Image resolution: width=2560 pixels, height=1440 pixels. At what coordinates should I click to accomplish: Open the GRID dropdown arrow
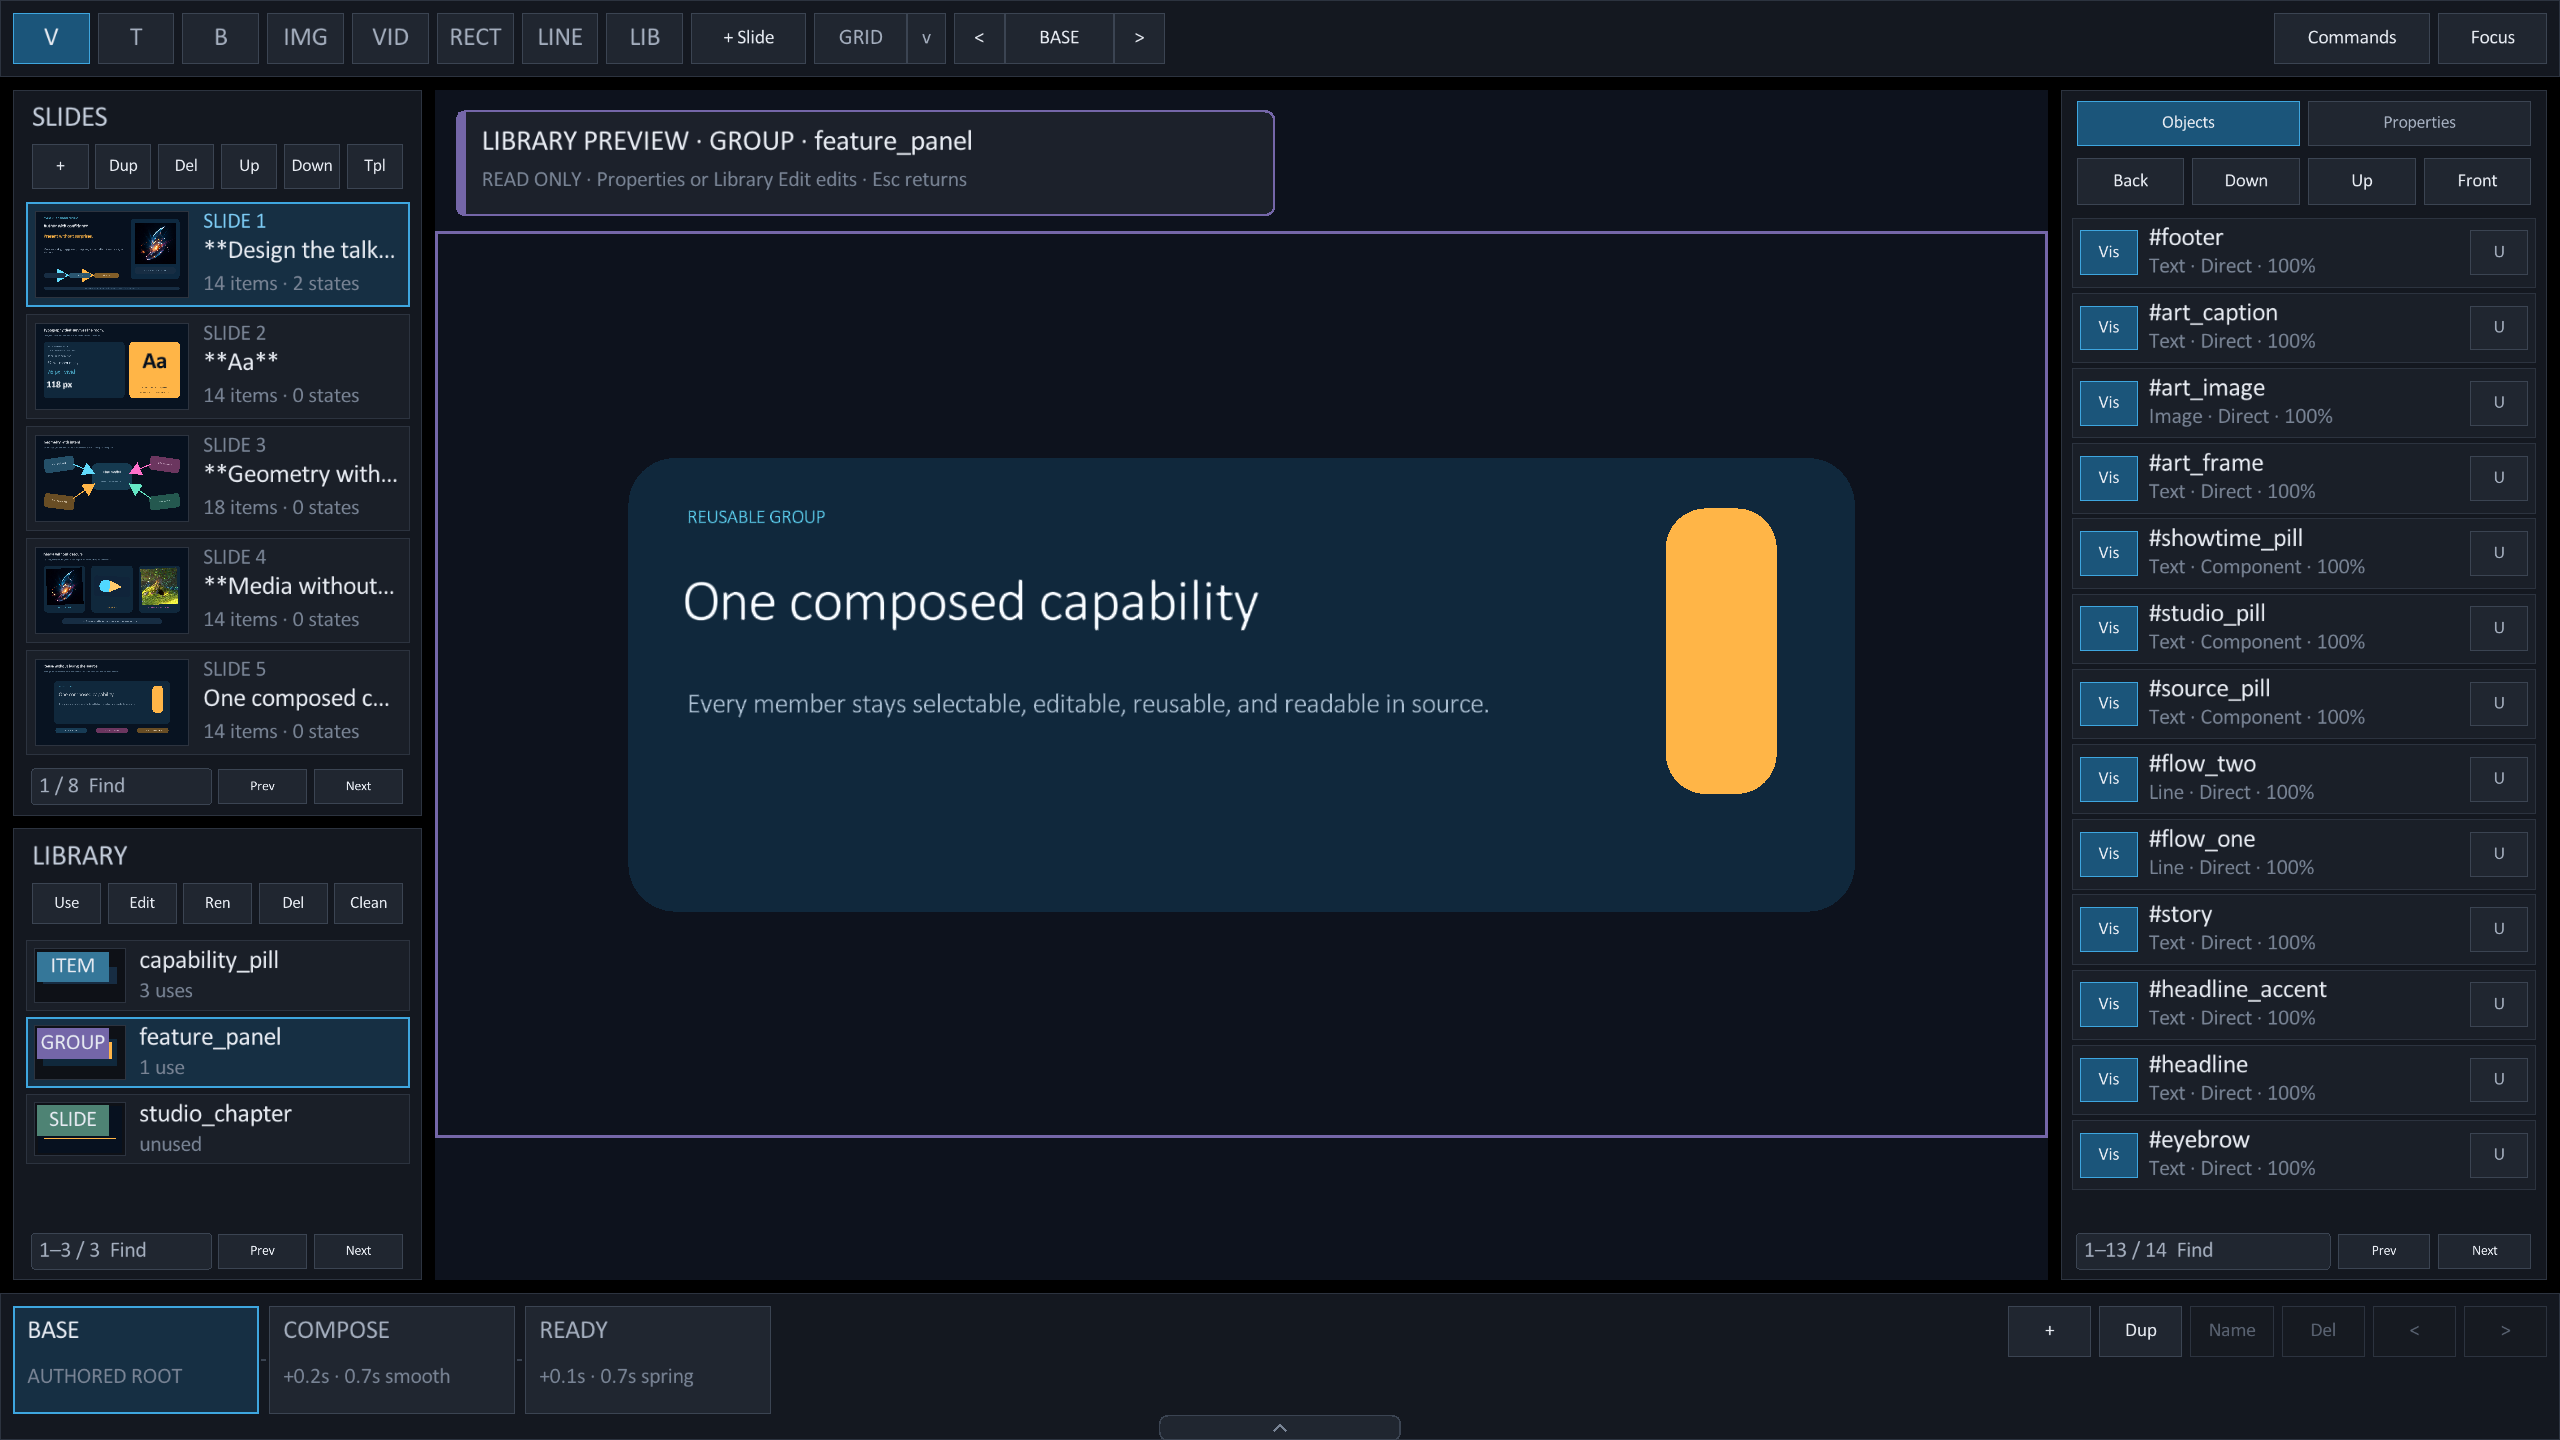926,38
